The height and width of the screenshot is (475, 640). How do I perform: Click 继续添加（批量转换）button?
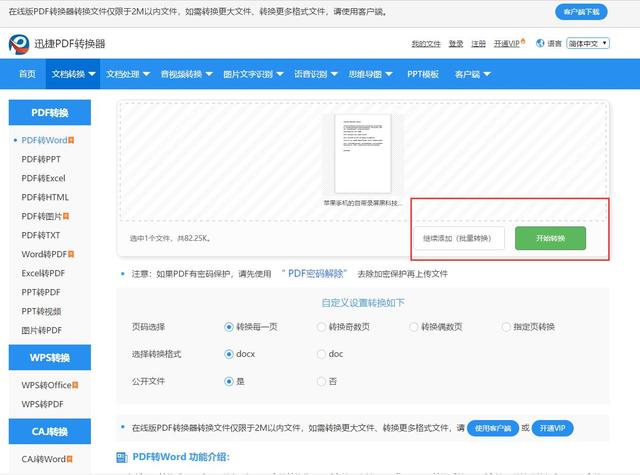[459, 238]
